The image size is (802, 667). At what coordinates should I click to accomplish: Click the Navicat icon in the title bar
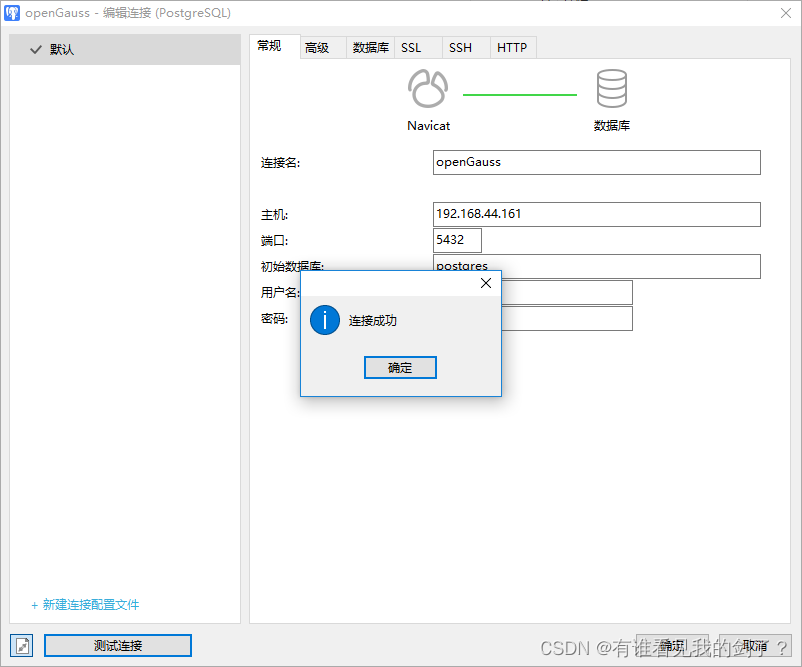click(14, 12)
